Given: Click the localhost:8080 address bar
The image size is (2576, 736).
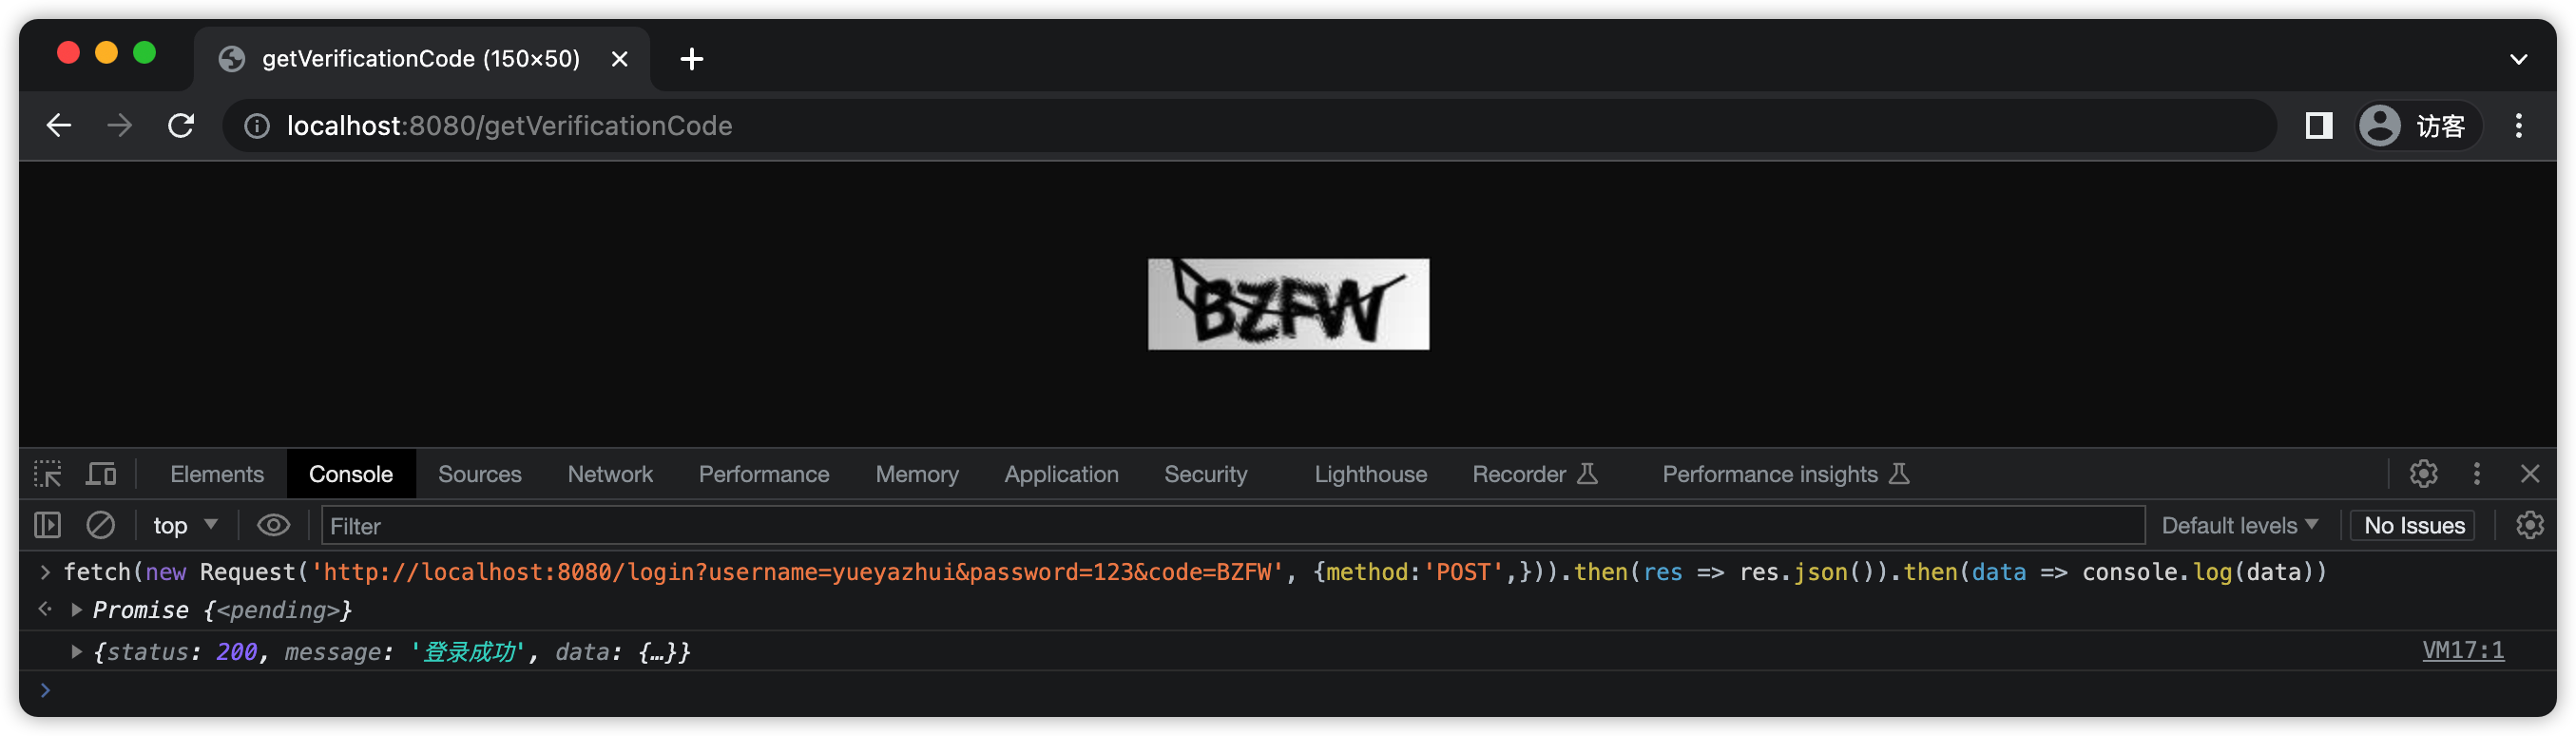Looking at the screenshot, I should (x=1248, y=126).
